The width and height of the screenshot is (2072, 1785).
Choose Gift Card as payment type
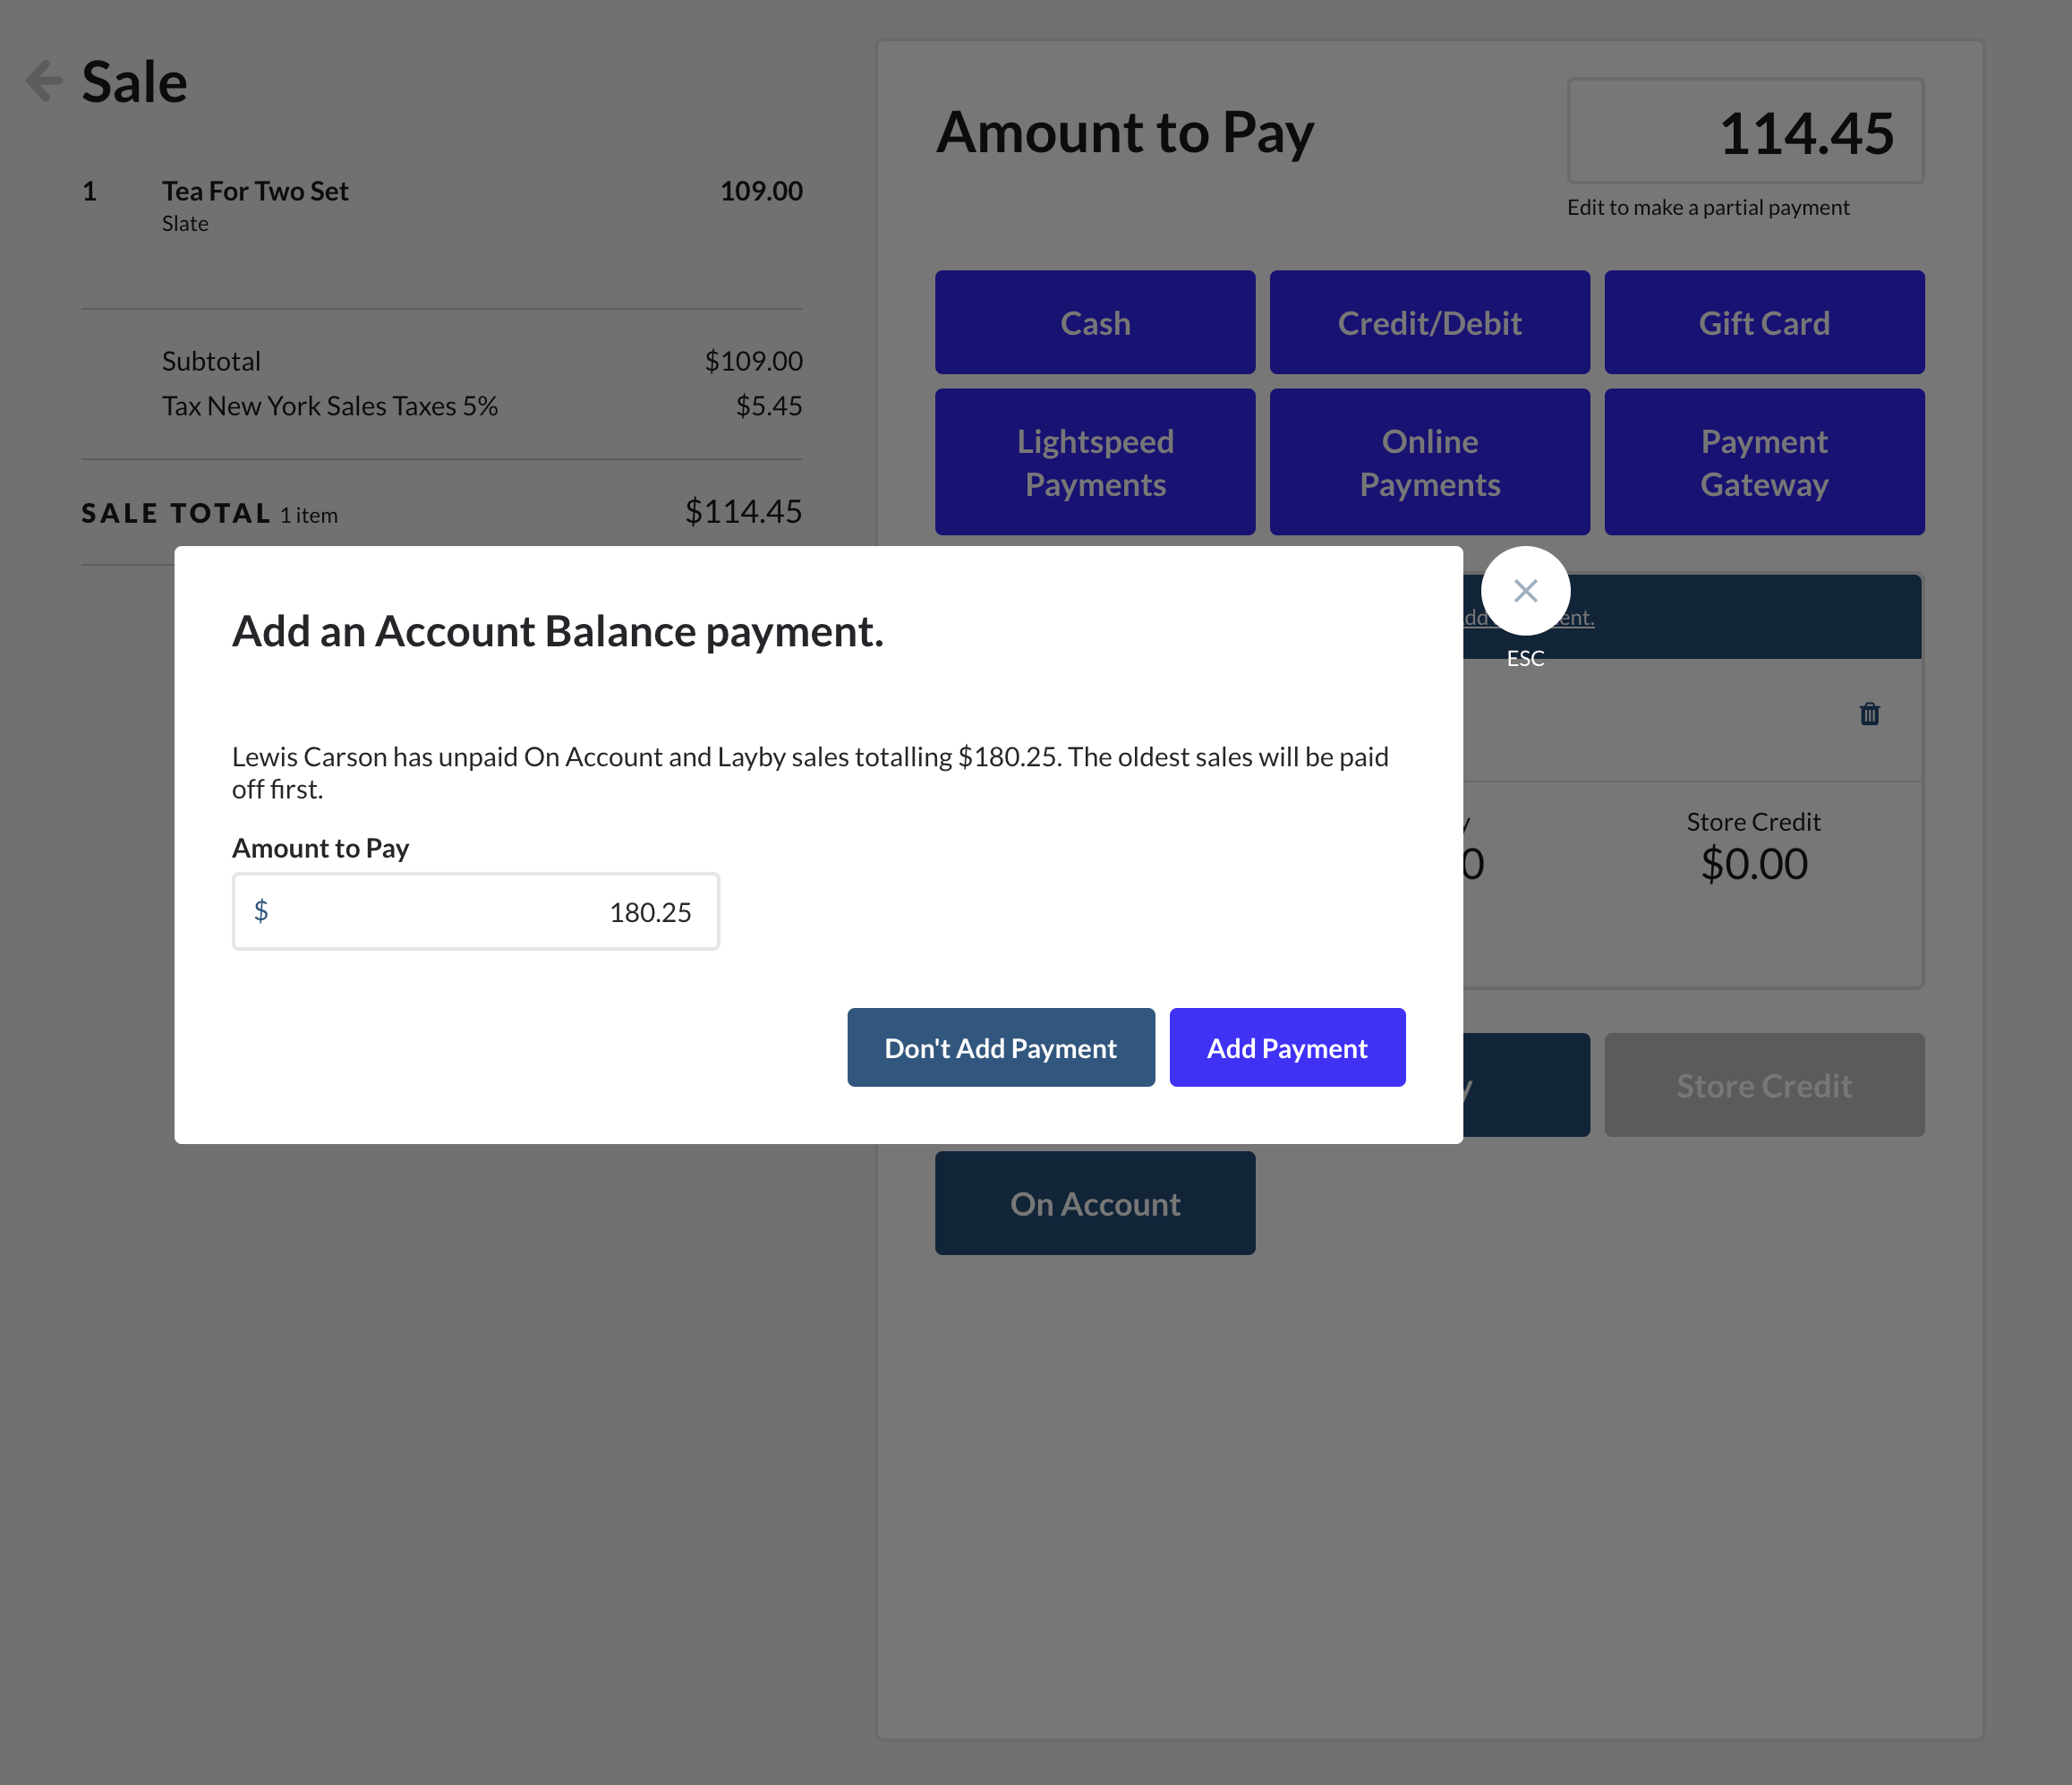[x=1764, y=322]
